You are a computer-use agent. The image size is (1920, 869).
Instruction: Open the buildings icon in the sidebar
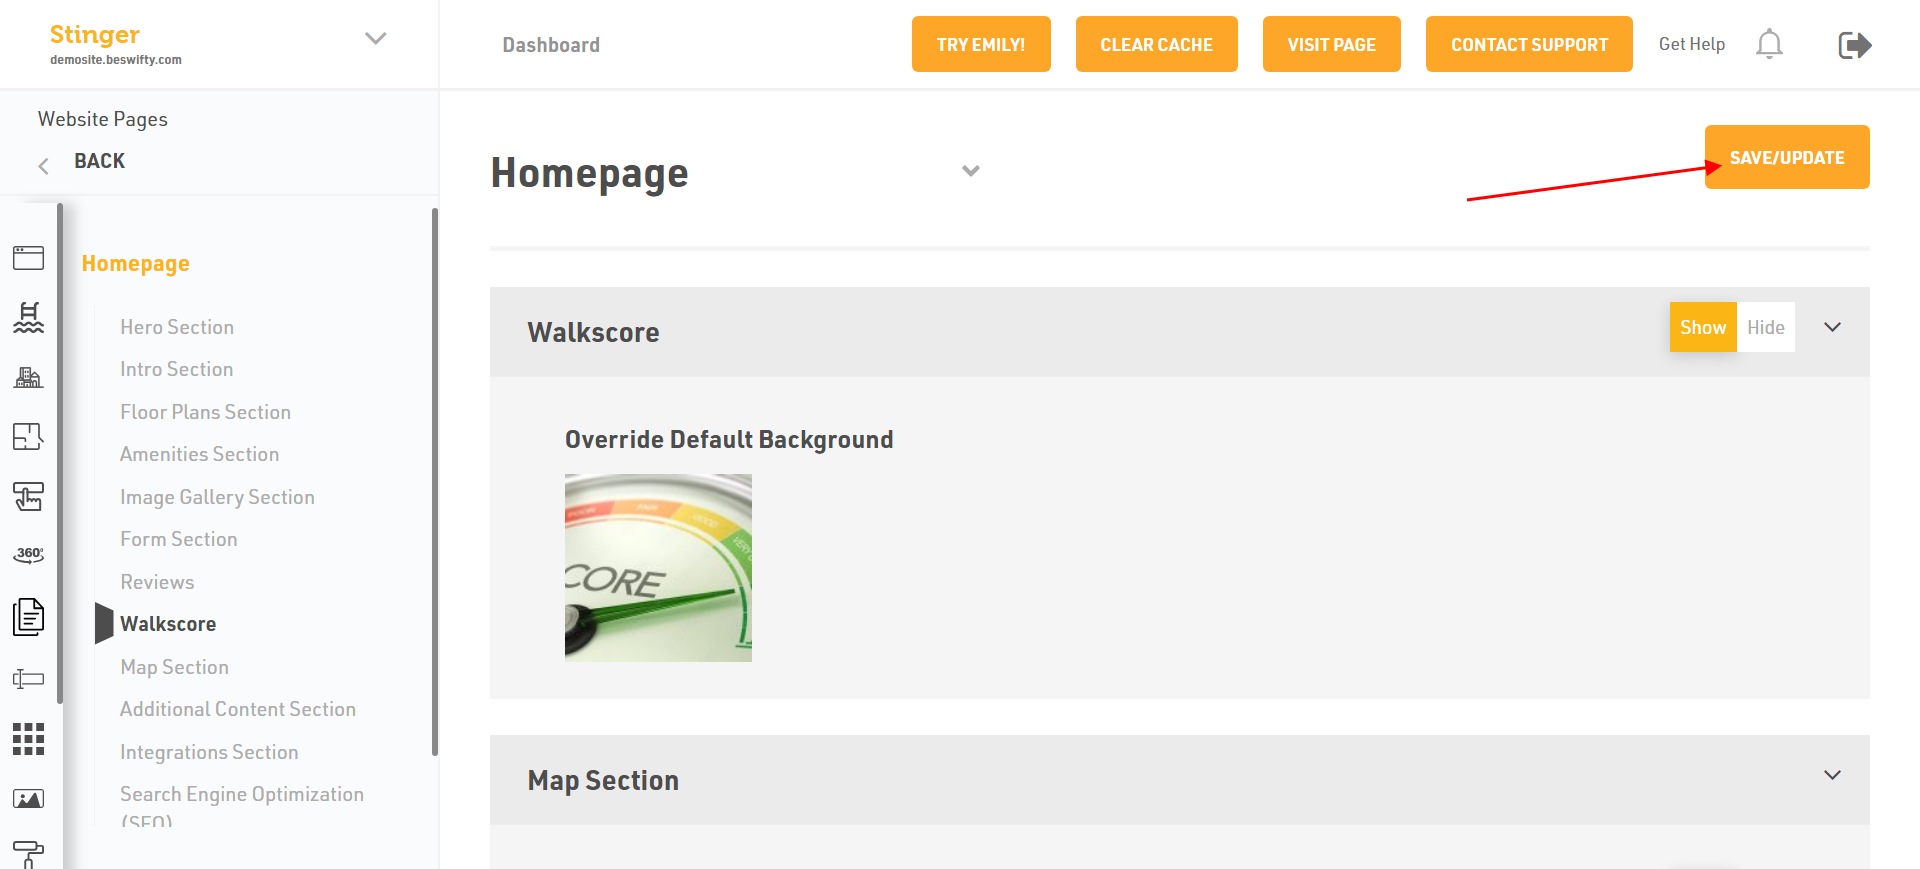tap(28, 377)
